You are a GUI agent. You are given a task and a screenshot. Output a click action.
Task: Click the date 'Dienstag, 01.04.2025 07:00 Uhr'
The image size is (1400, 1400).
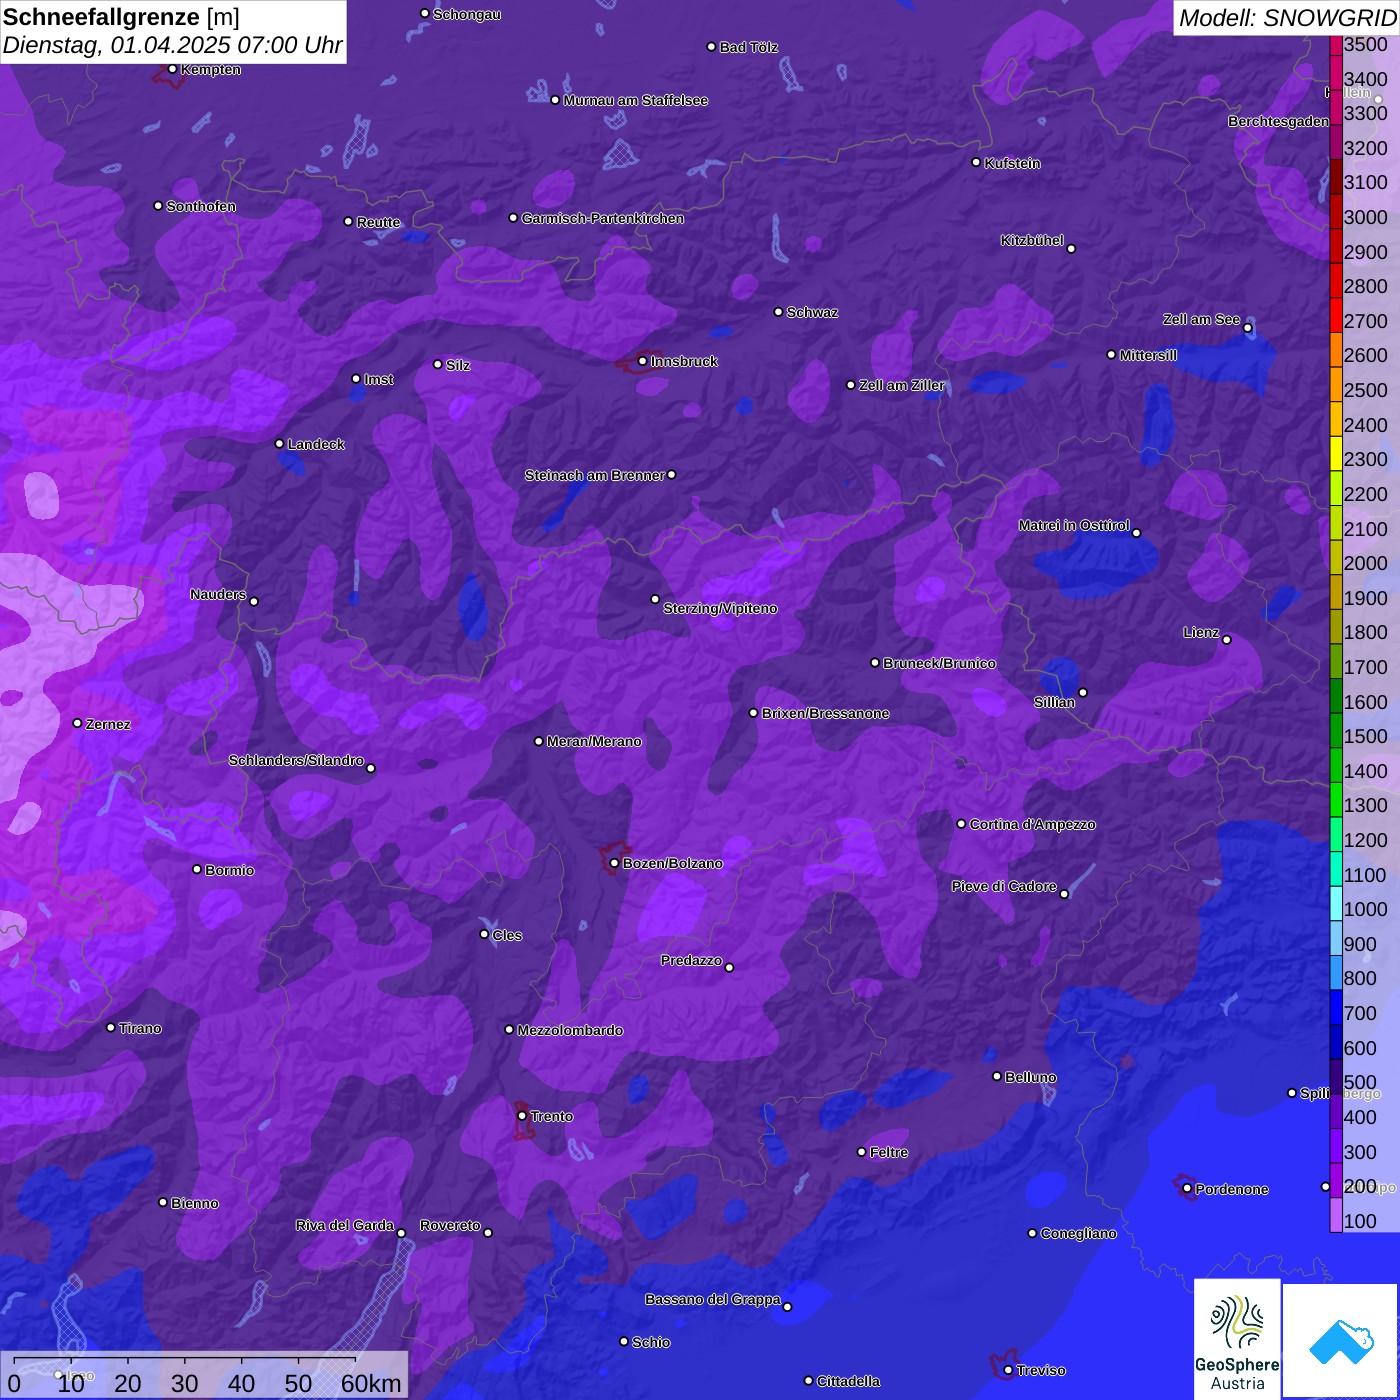tap(173, 45)
